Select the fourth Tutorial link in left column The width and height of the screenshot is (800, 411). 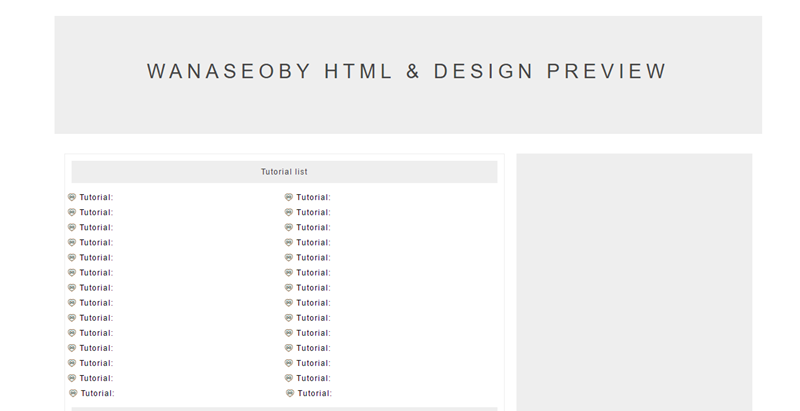96,242
